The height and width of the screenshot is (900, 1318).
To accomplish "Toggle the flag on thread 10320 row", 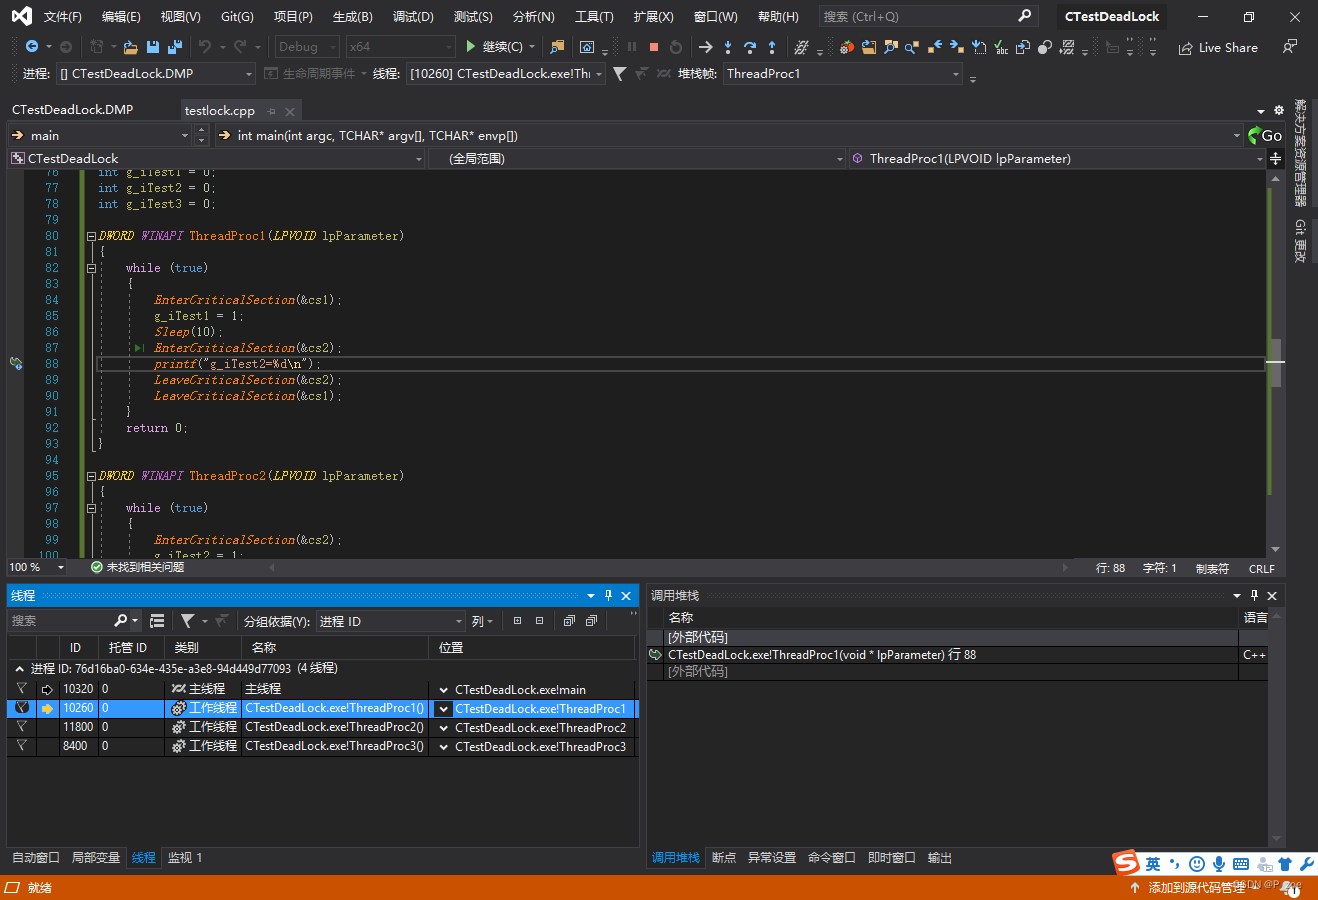I will click(x=21, y=689).
